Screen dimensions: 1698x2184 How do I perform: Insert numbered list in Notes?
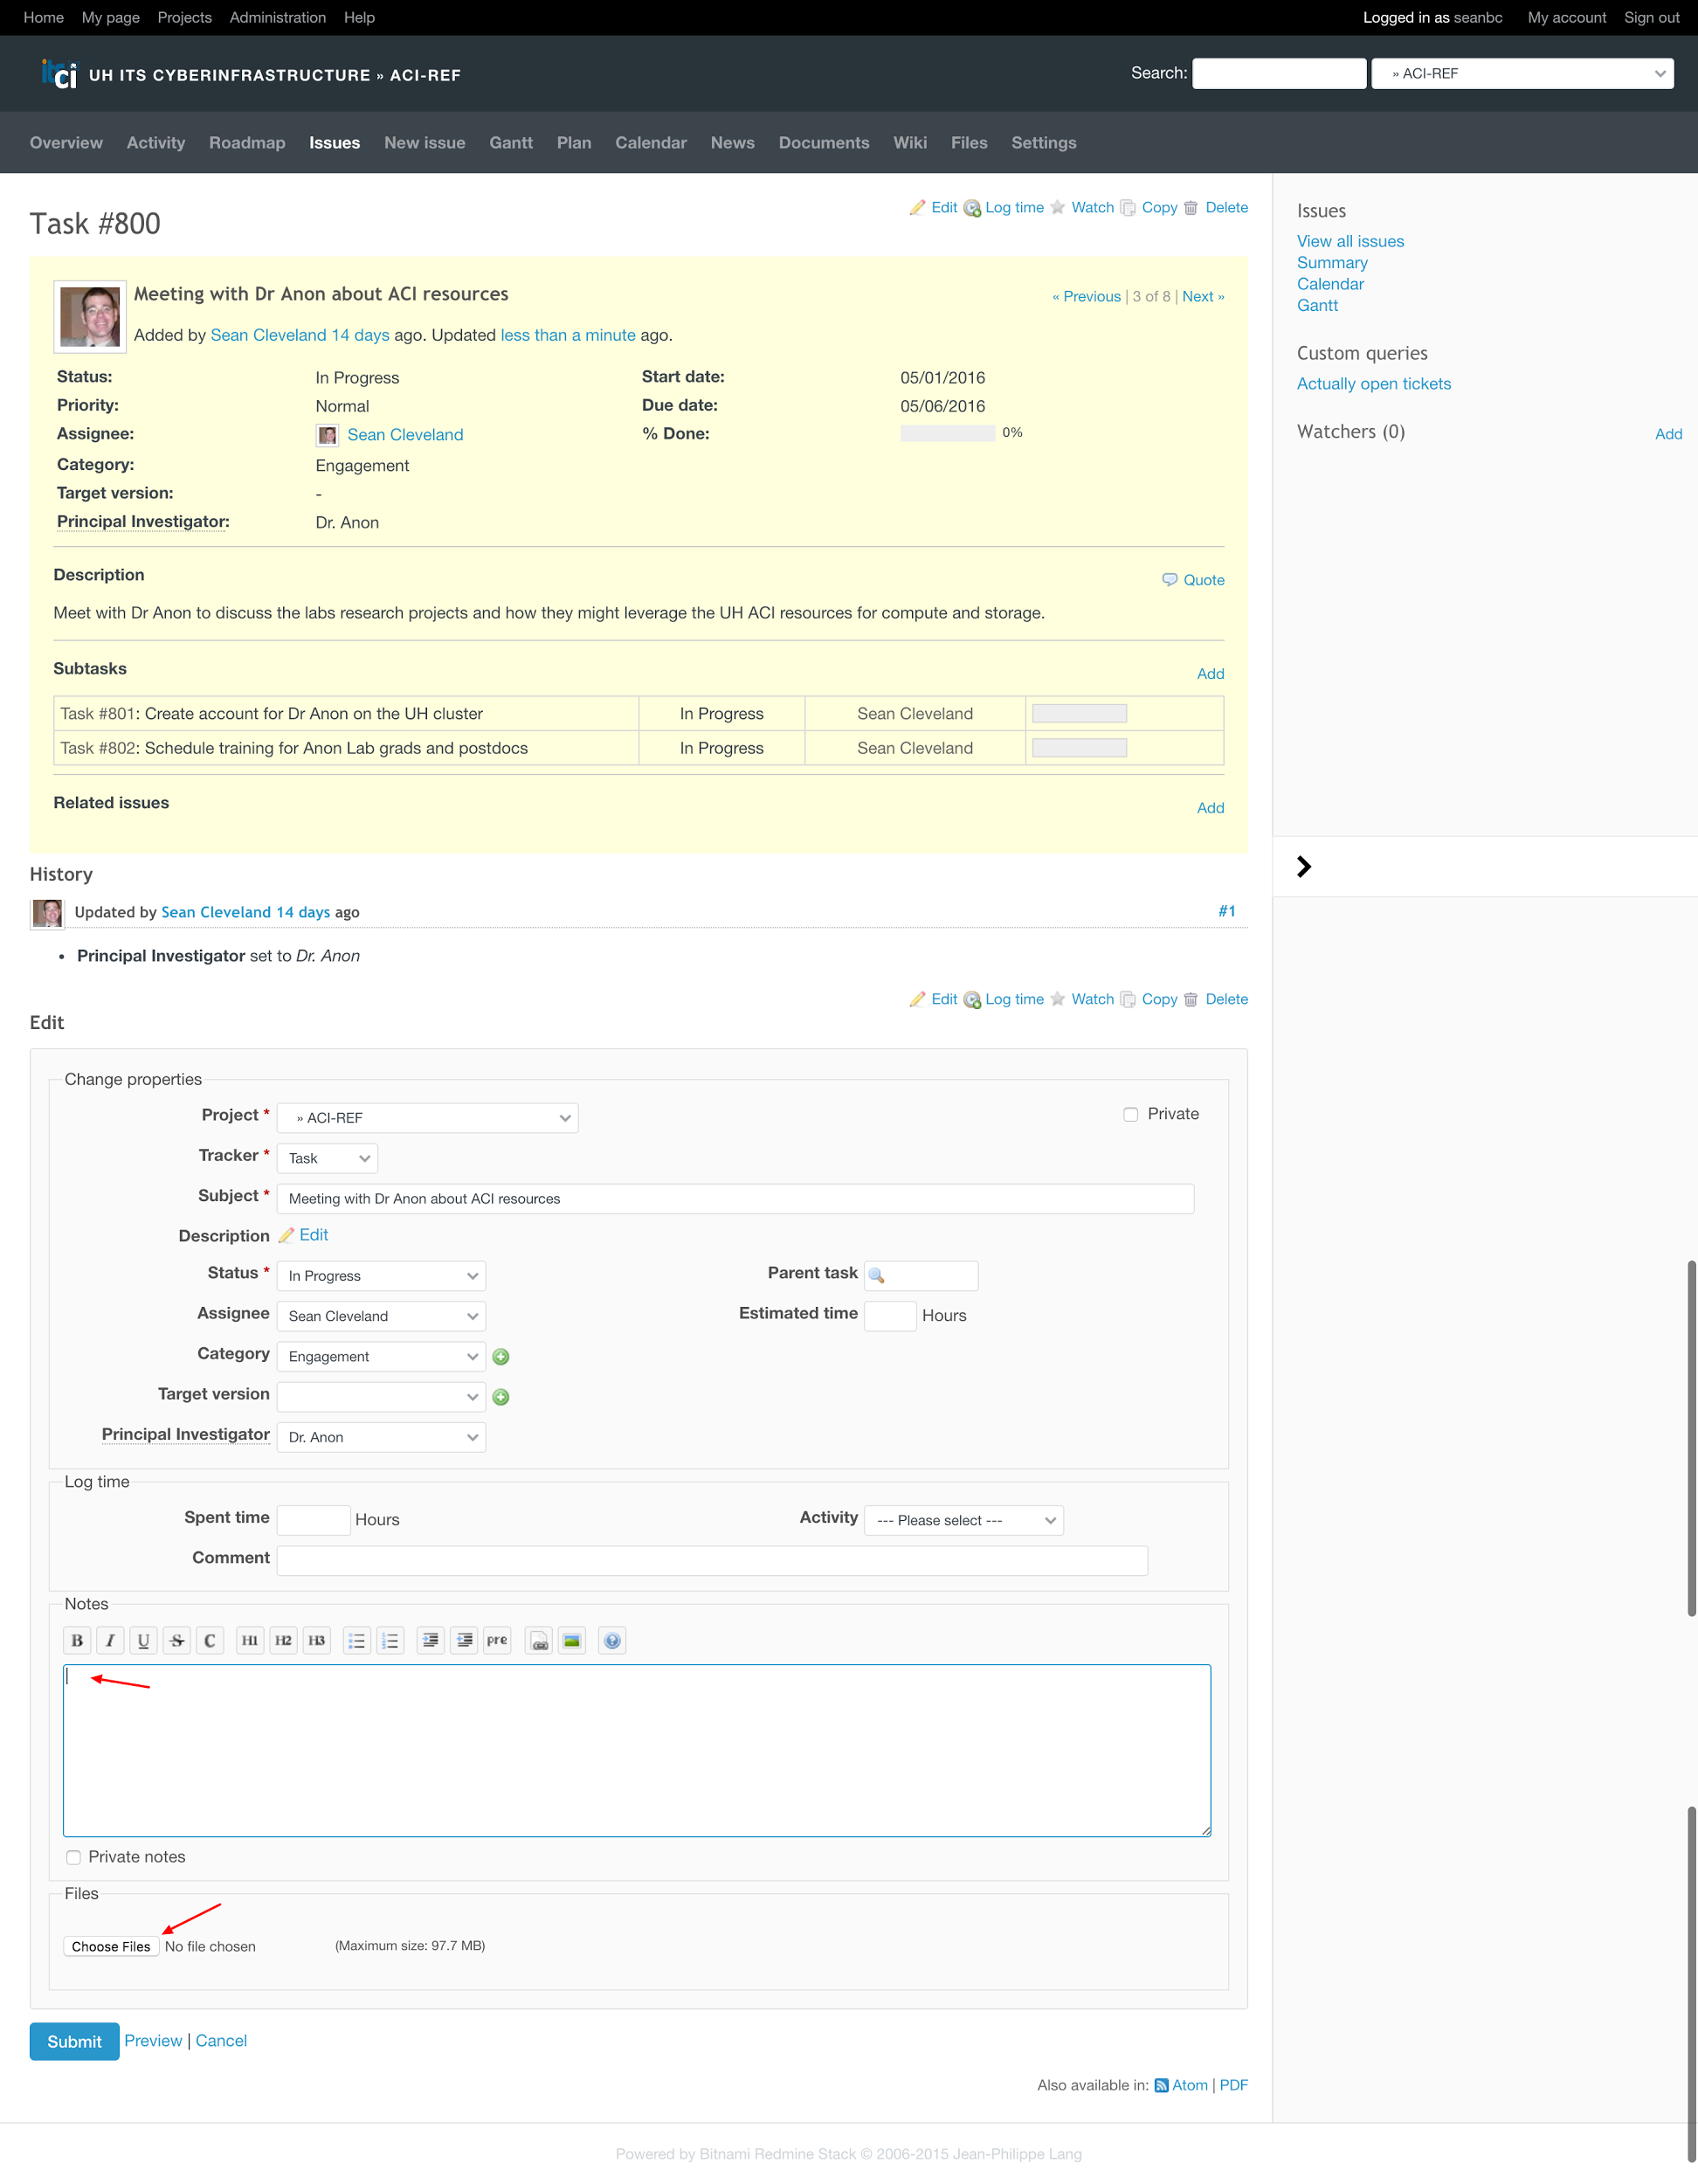coord(390,1640)
